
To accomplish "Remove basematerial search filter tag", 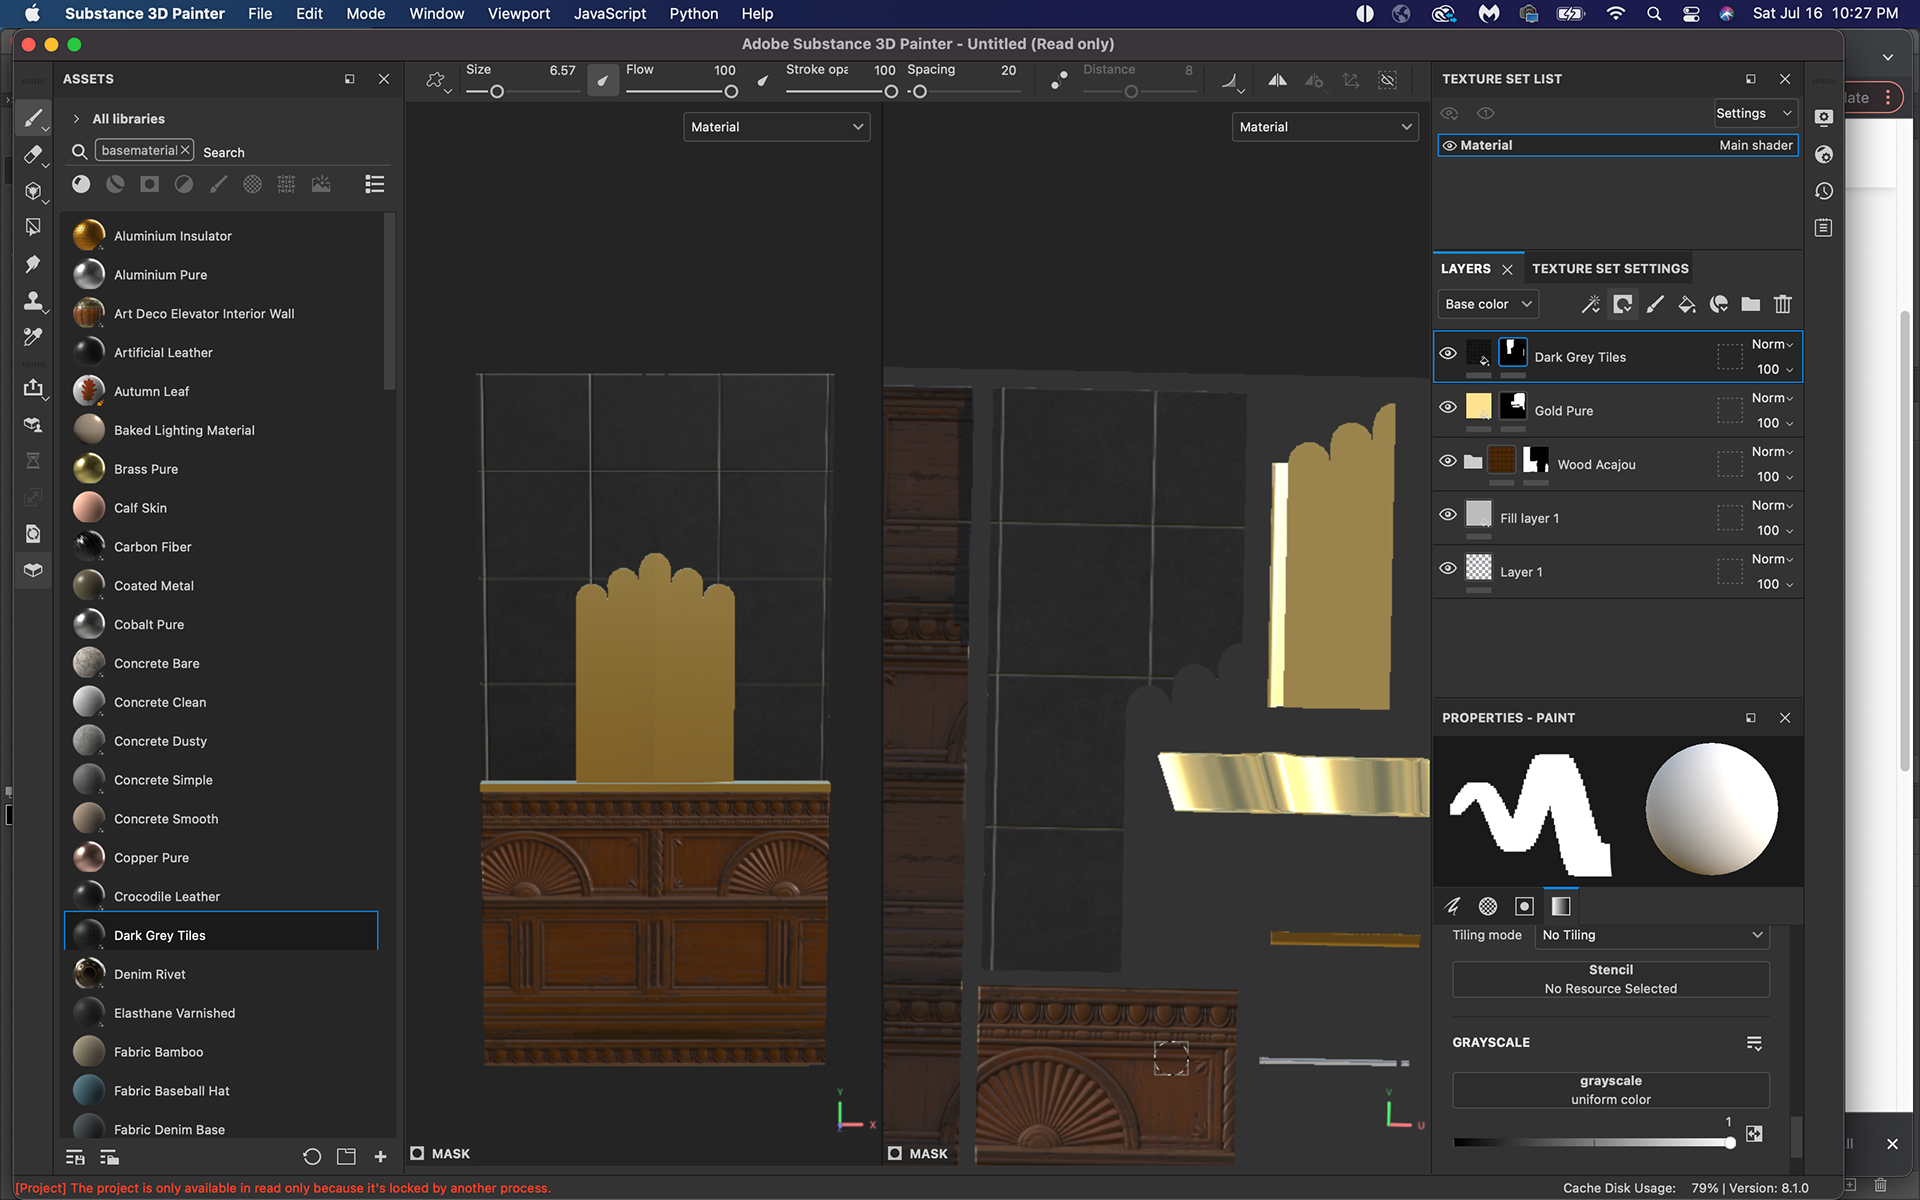I will coord(185,150).
